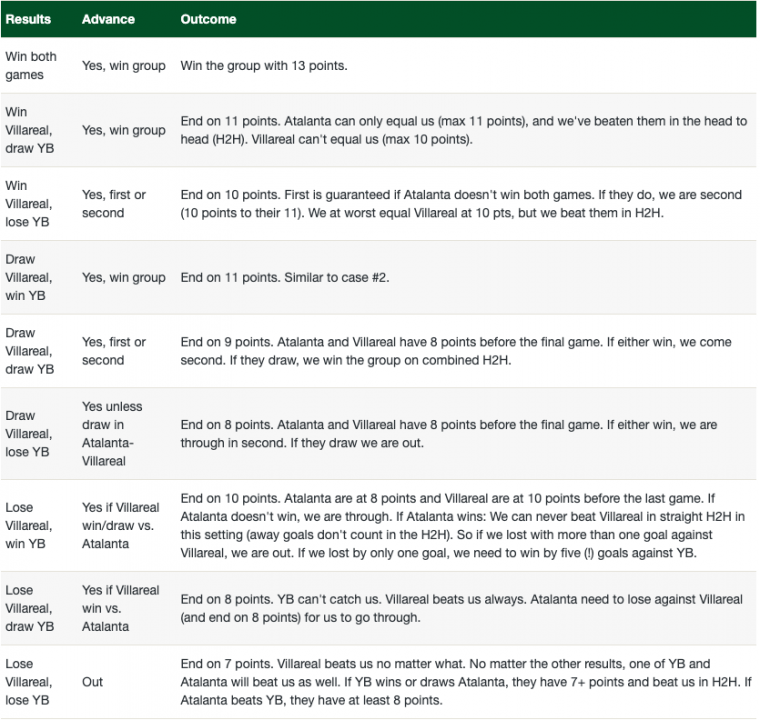Click the "Outcome" column header
This screenshot has width=760, height=720.
209,19
